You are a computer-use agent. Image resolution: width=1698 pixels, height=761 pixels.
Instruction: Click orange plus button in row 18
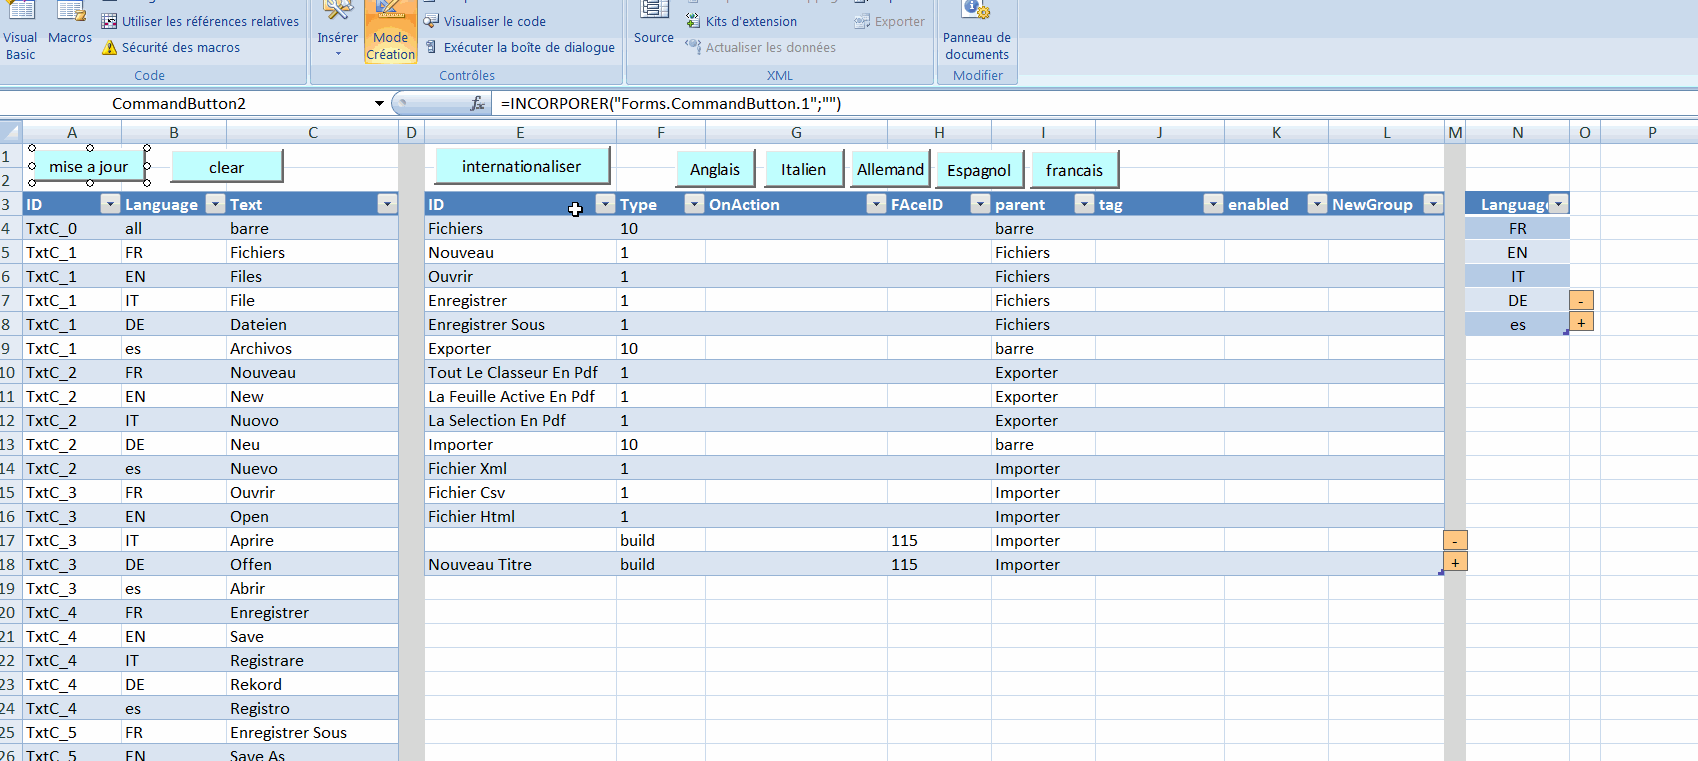tap(1455, 562)
